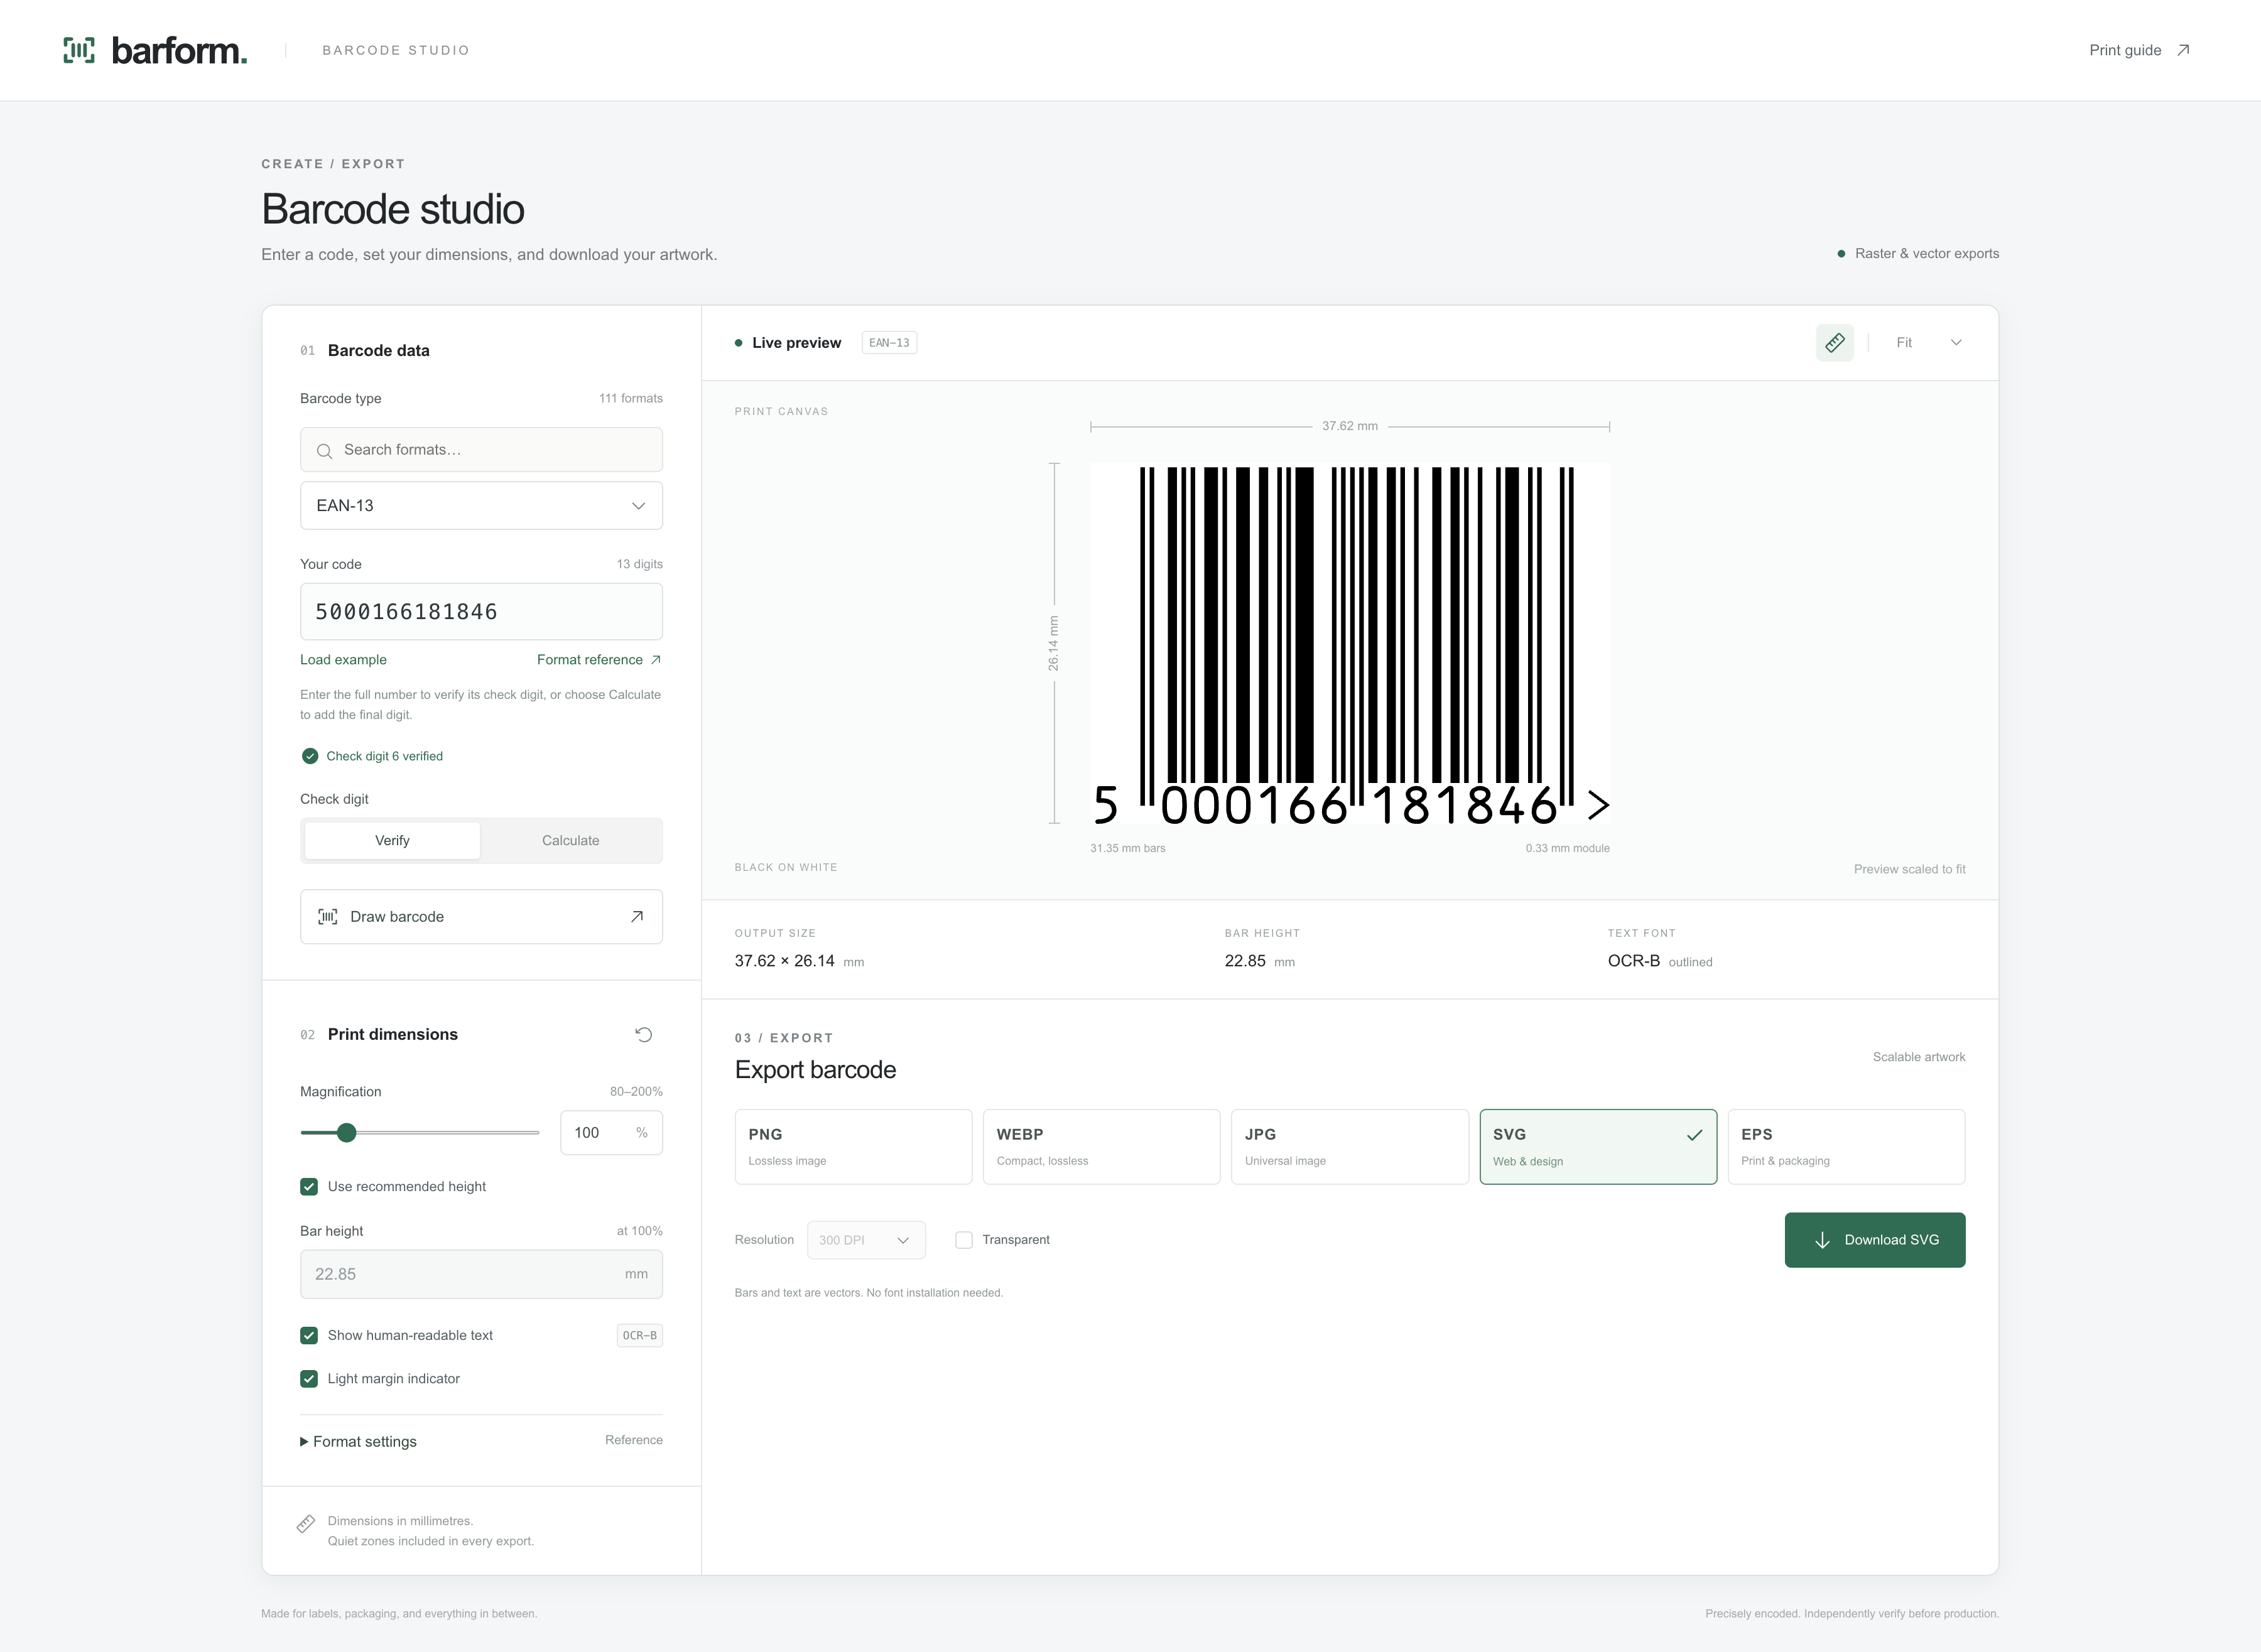Click the 'BLACK ON WHITE' canvas label

click(786, 867)
